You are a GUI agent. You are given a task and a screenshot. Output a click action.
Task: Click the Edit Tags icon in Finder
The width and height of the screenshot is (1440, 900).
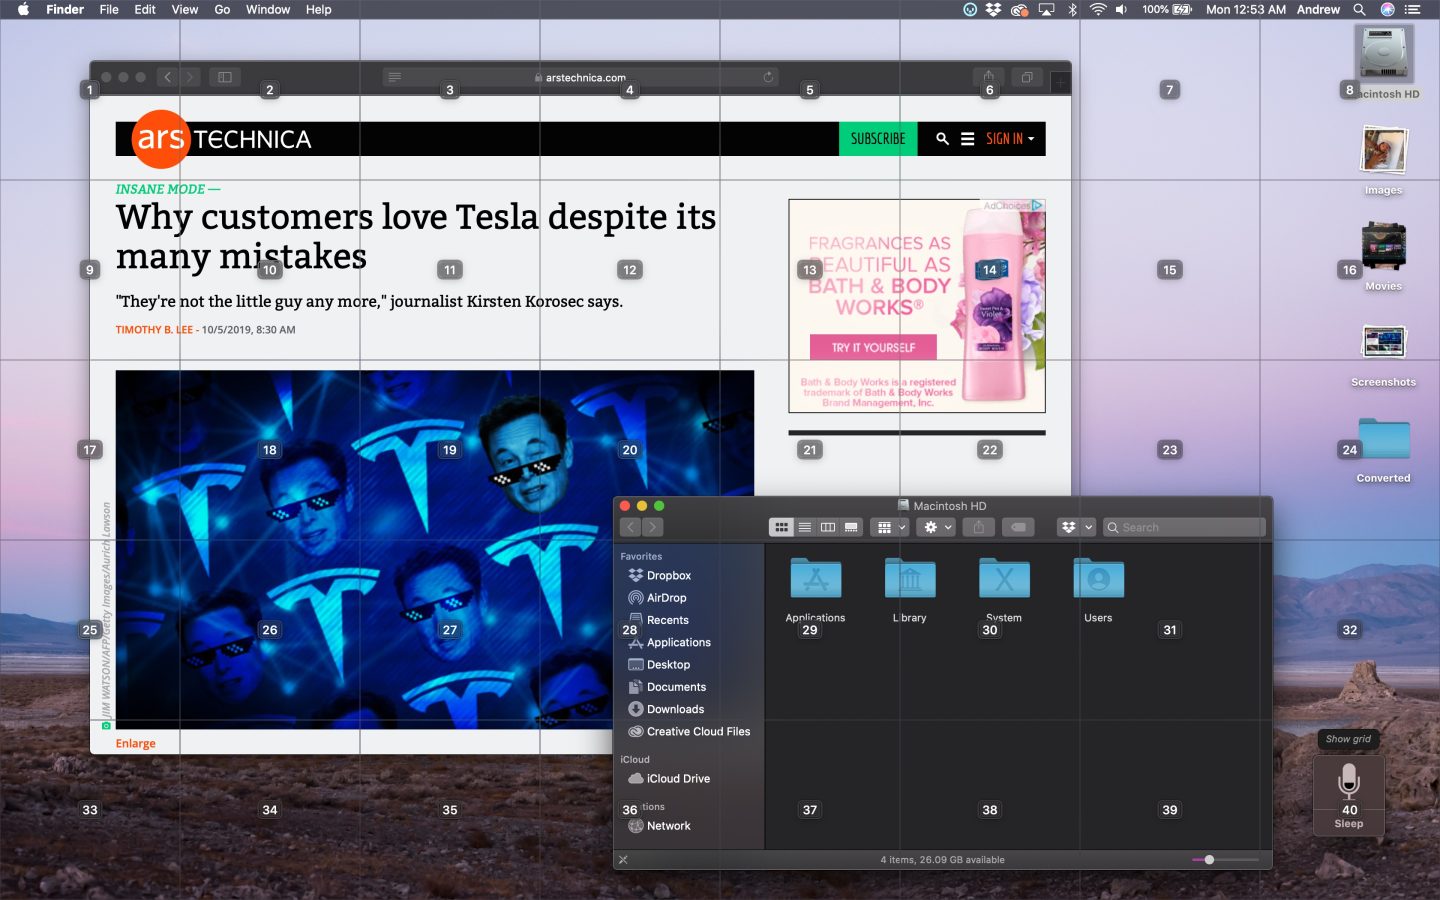point(1018,527)
